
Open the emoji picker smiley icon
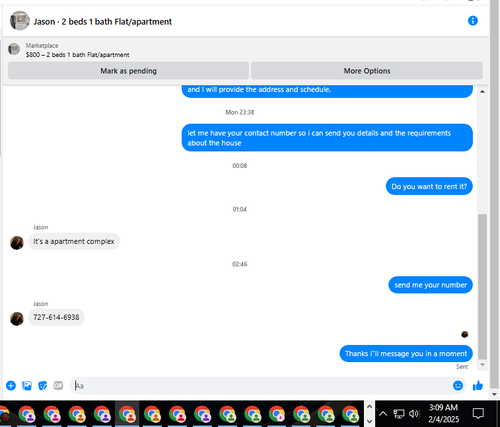458,386
